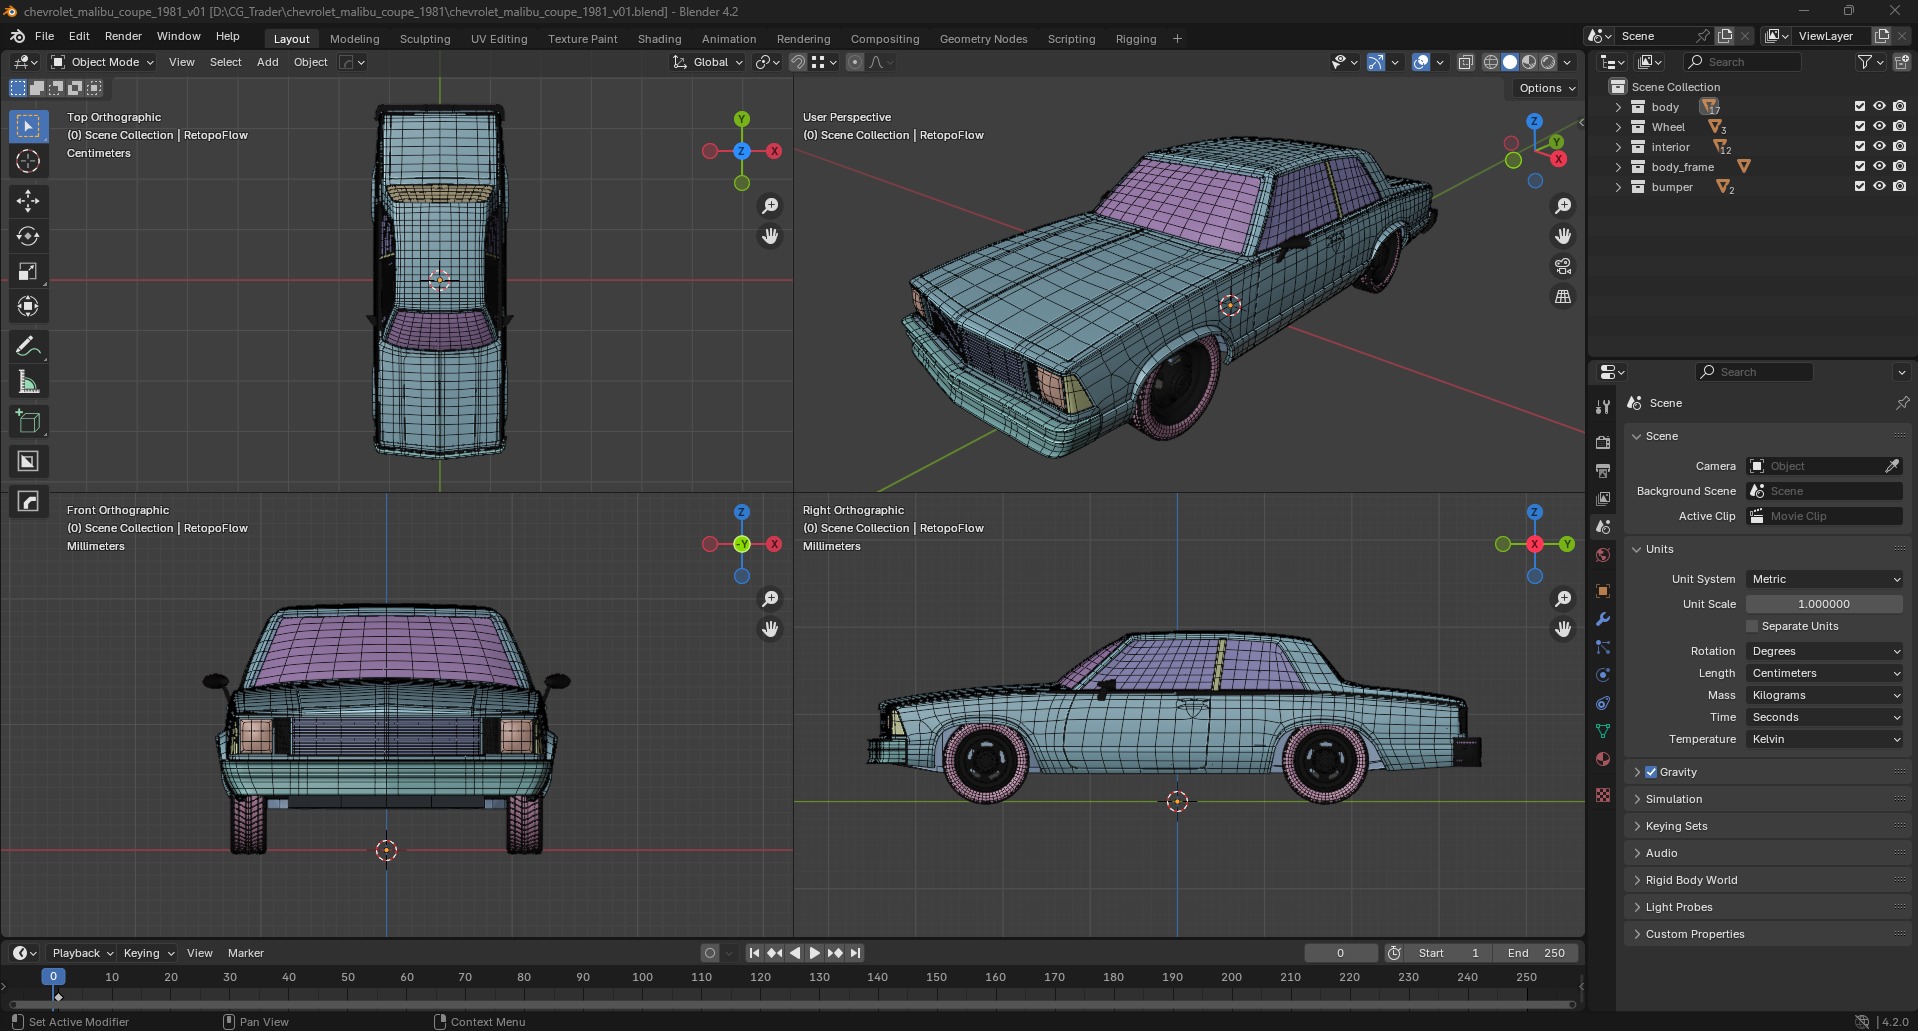Viewport: 1918px width, 1031px height.
Task: Click the Unit Scale value field
Action: [x=1823, y=604]
